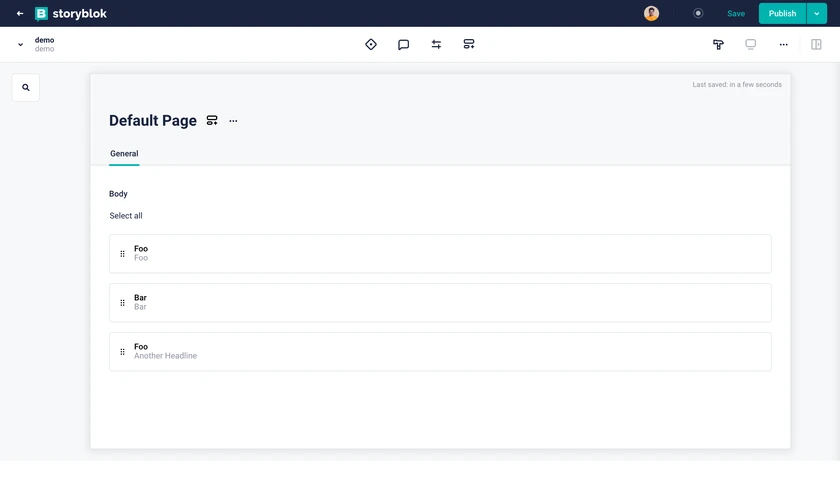Click the search magnifier button
This screenshot has height=490, width=840.
coord(26,88)
